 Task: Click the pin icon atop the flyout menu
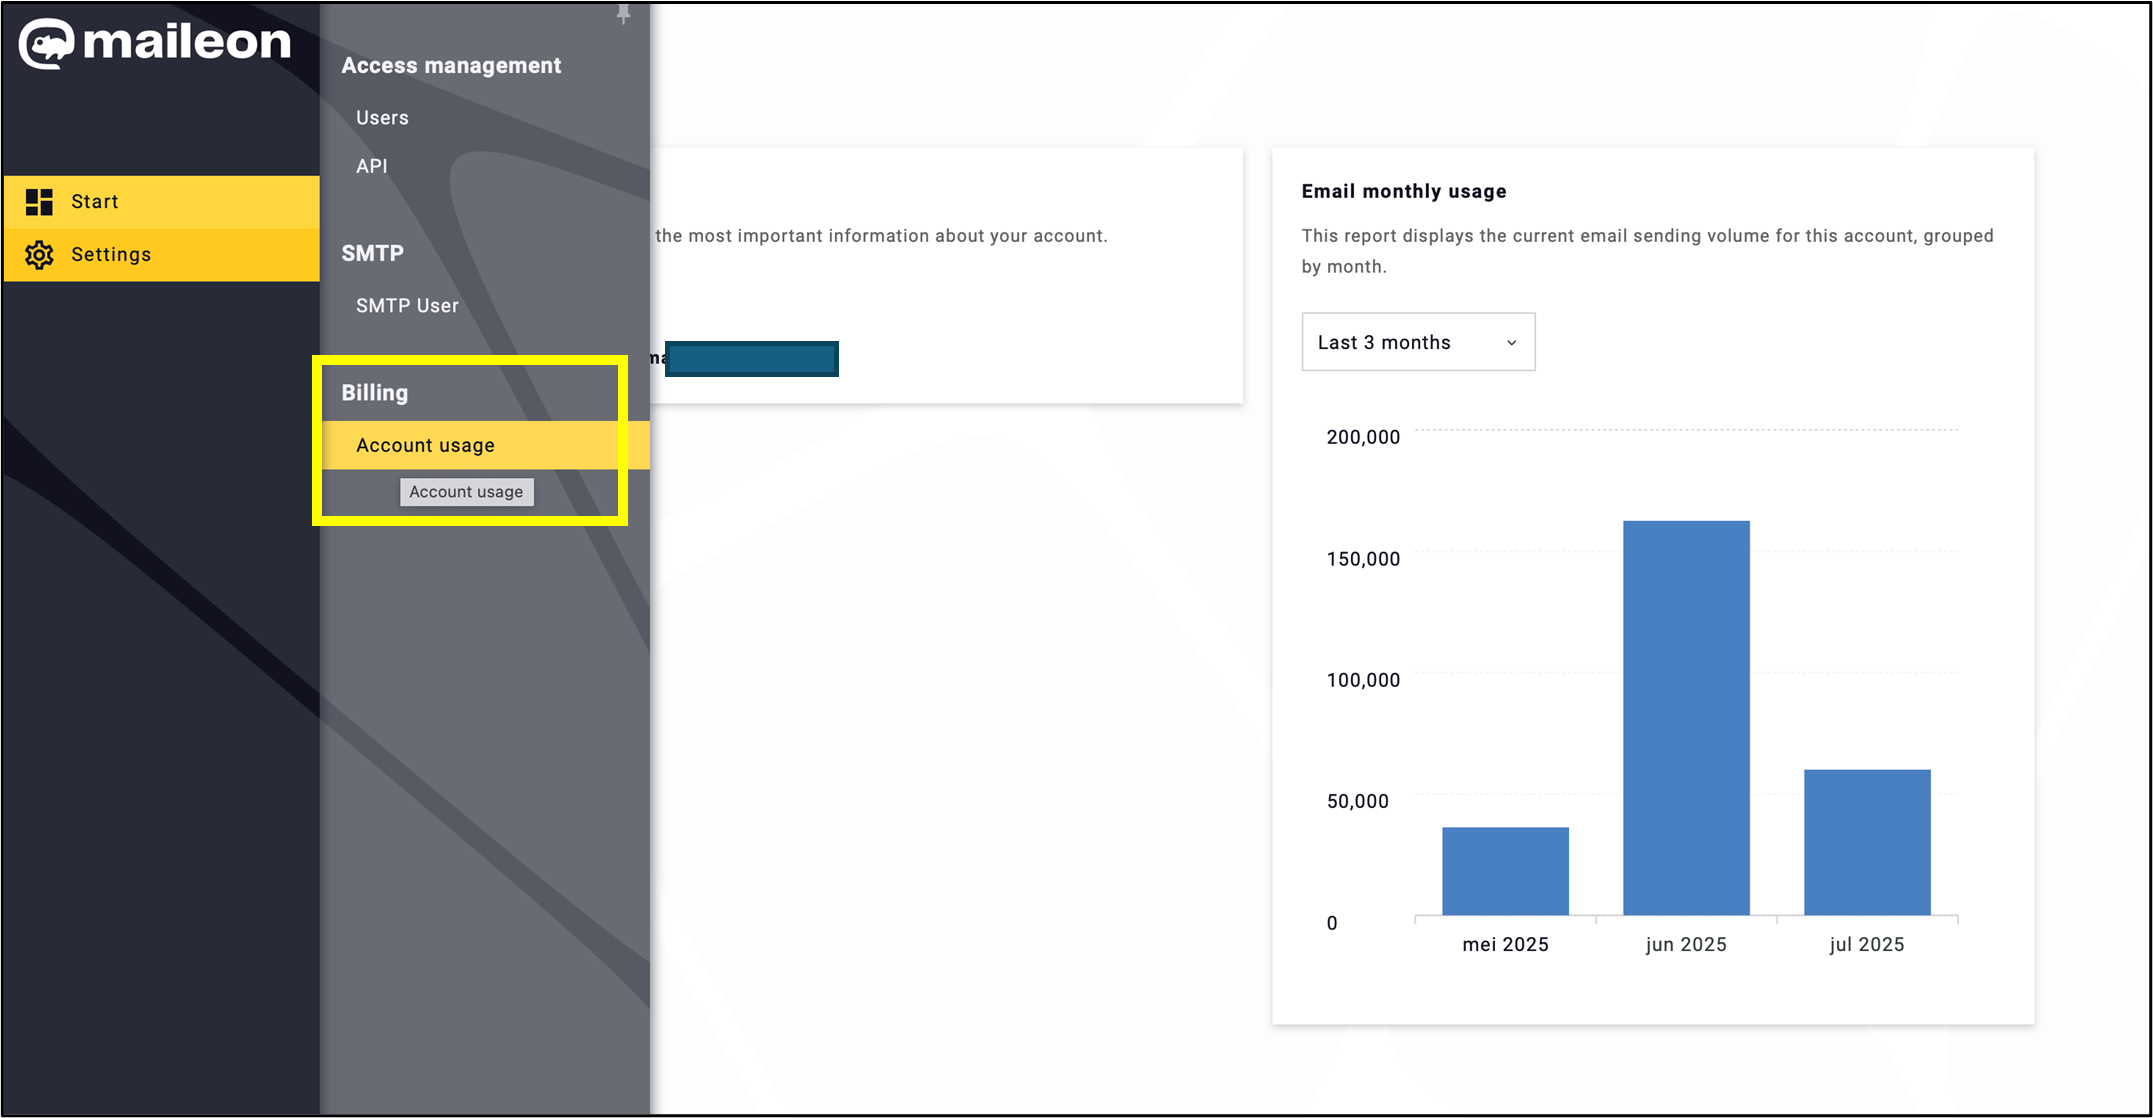tap(623, 14)
